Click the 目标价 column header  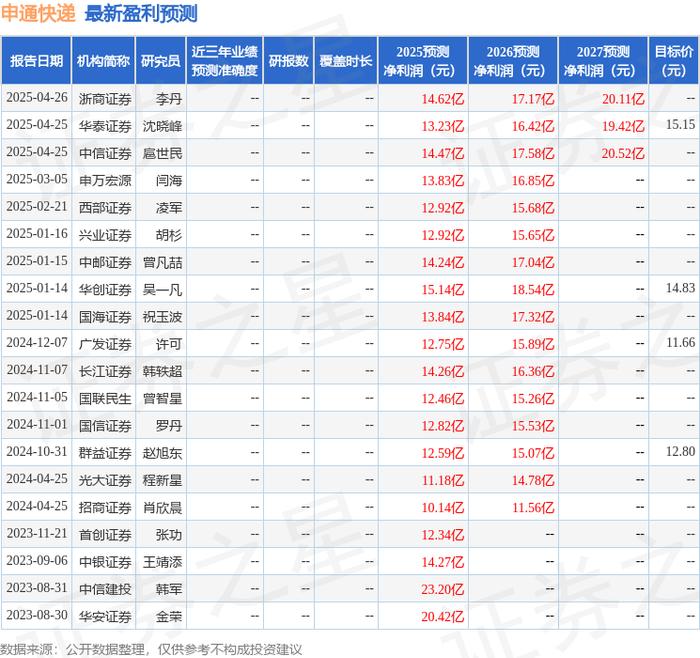[674, 61]
